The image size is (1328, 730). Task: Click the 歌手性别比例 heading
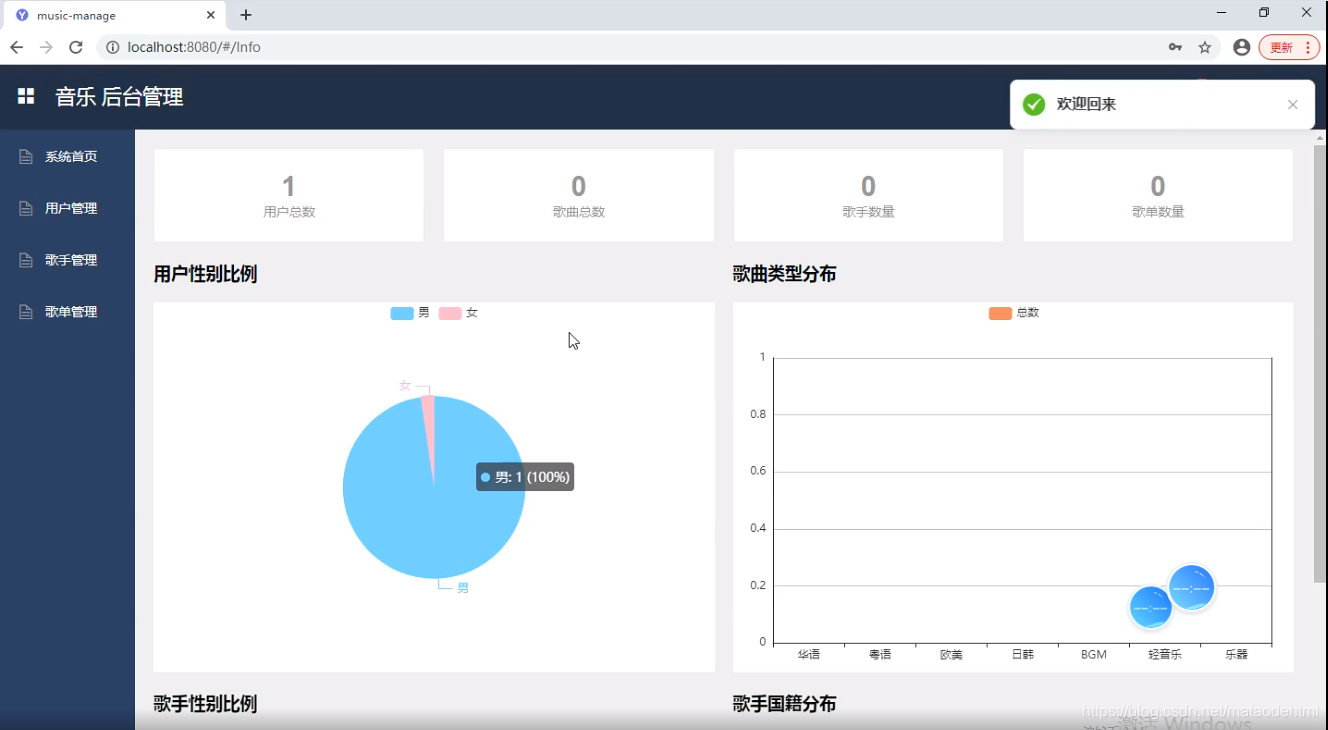205,704
